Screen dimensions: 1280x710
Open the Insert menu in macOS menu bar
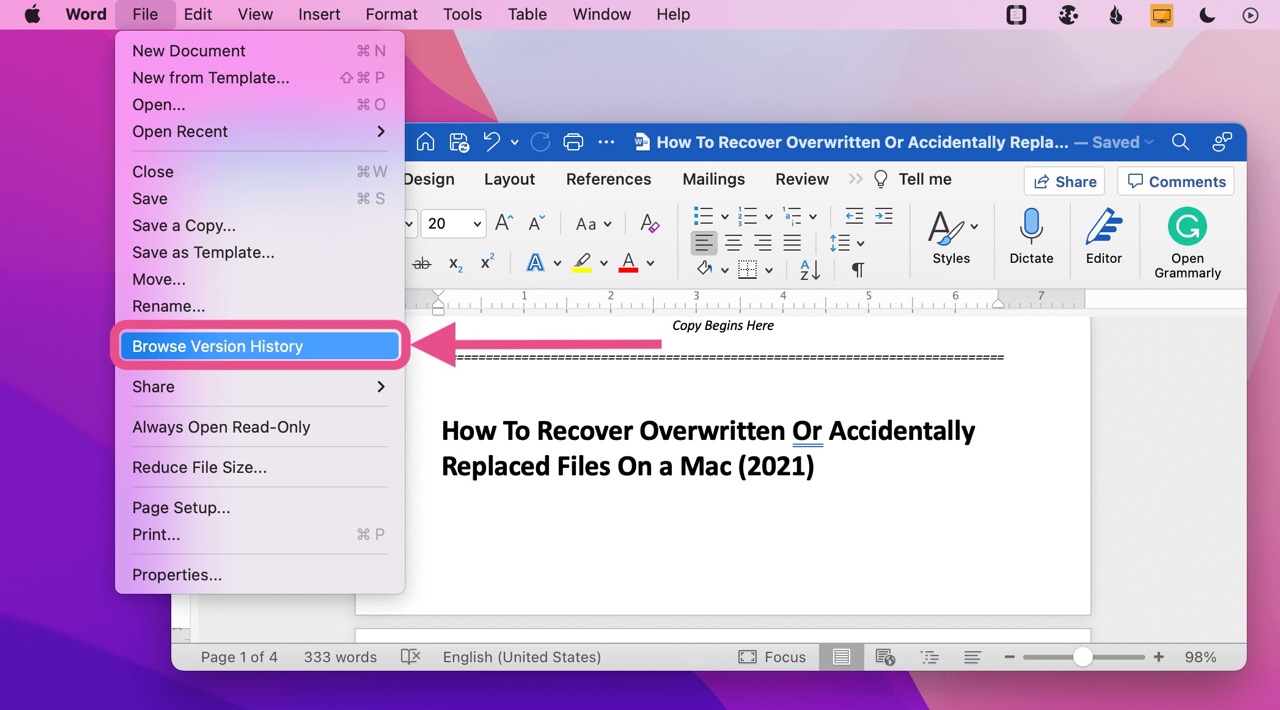pyautogui.click(x=319, y=14)
